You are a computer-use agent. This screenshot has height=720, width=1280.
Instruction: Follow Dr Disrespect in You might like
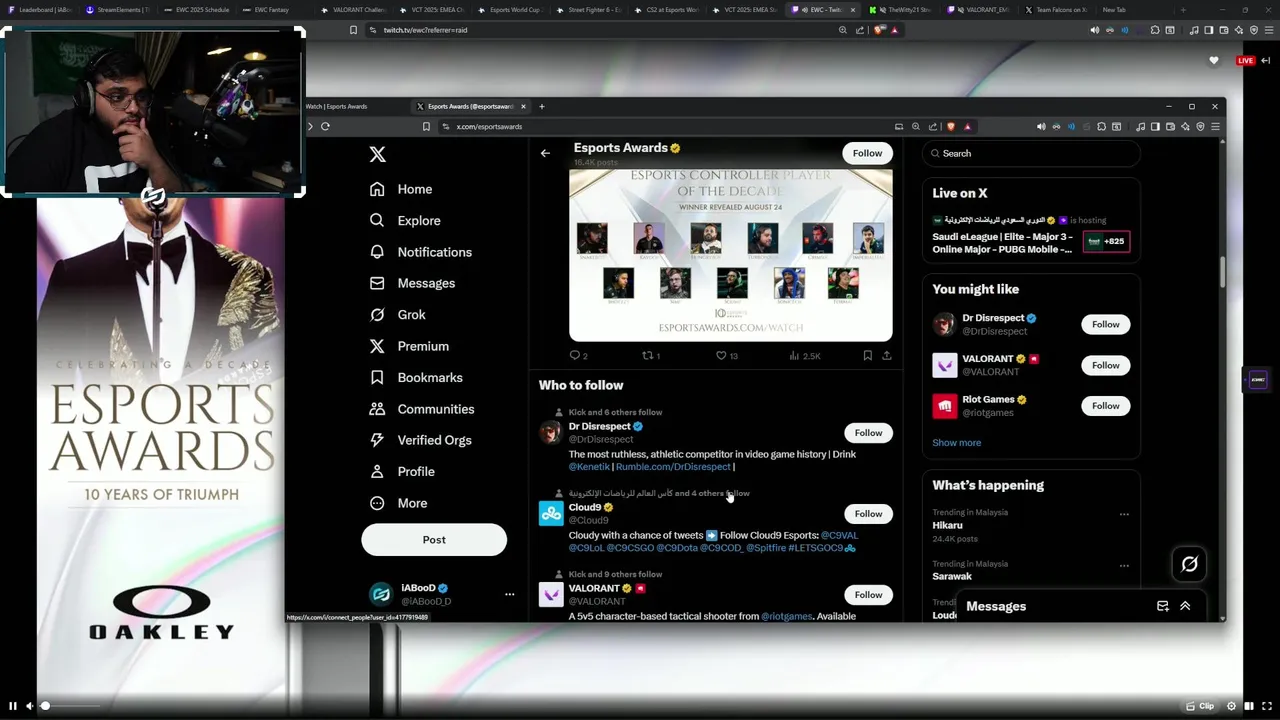coord(1106,324)
